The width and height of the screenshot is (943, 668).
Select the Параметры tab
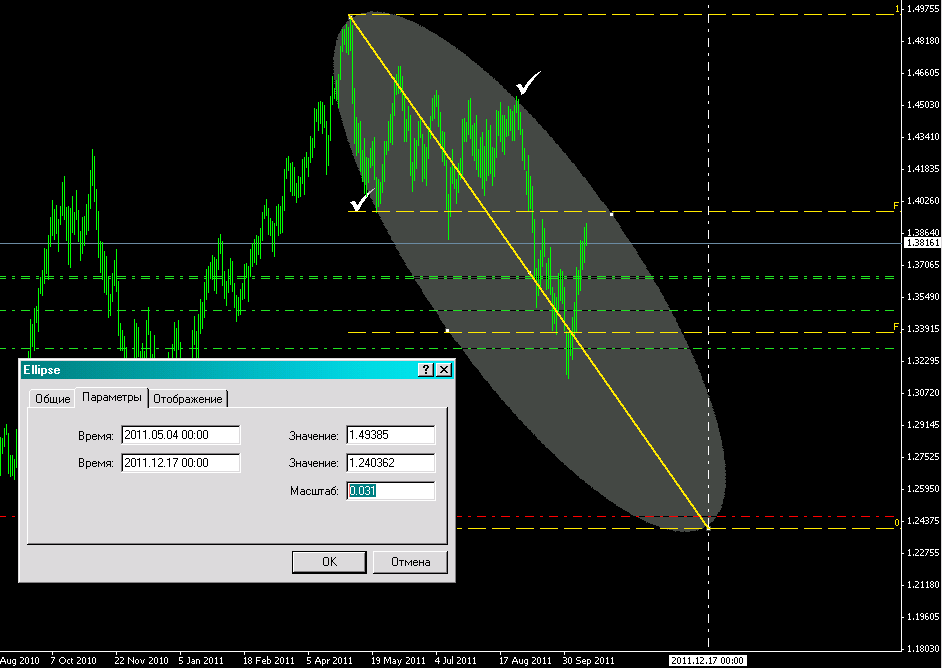click(113, 397)
